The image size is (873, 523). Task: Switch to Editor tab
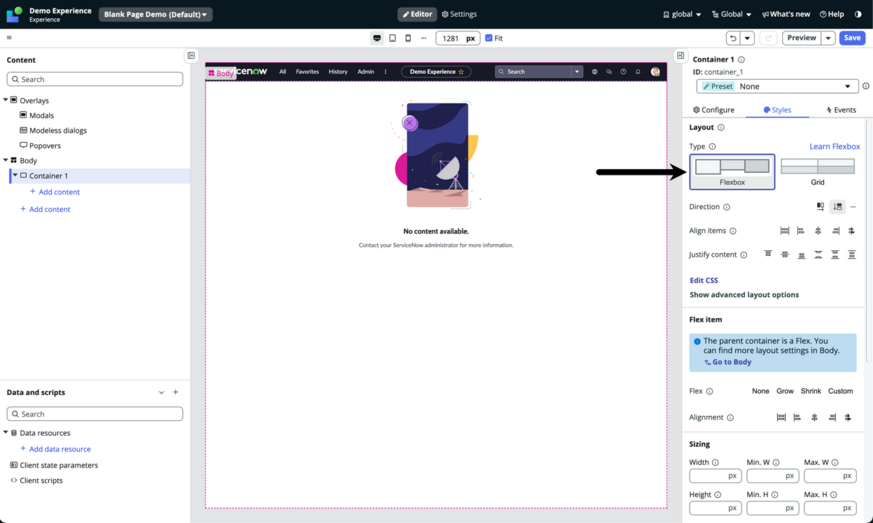click(x=417, y=14)
